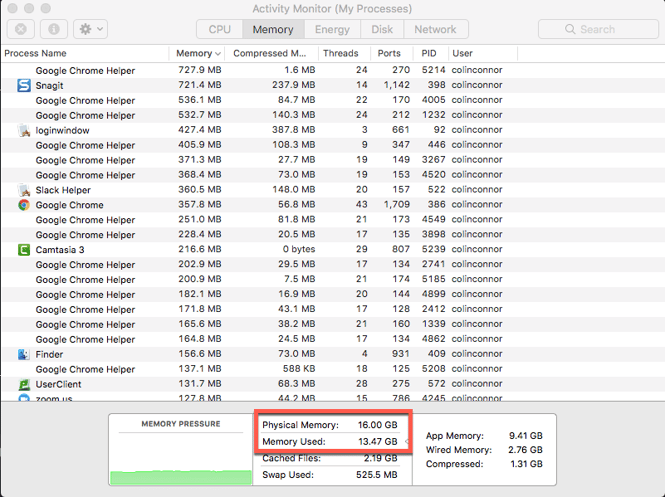The height and width of the screenshot is (497, 665).
Task: Click Camtasia 3's 0 bytes compressed value
Action: pyautogui.click(x=299, y=249)
